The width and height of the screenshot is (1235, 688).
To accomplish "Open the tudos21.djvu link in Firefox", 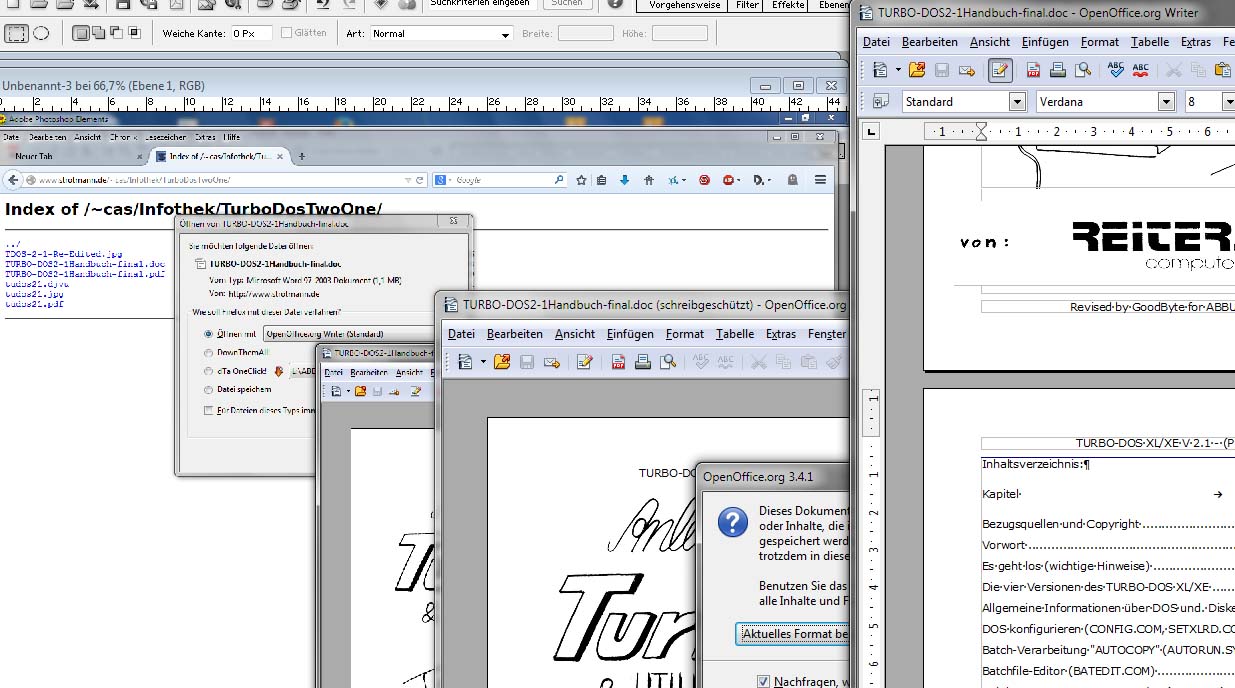I will (x=35, y=284).
